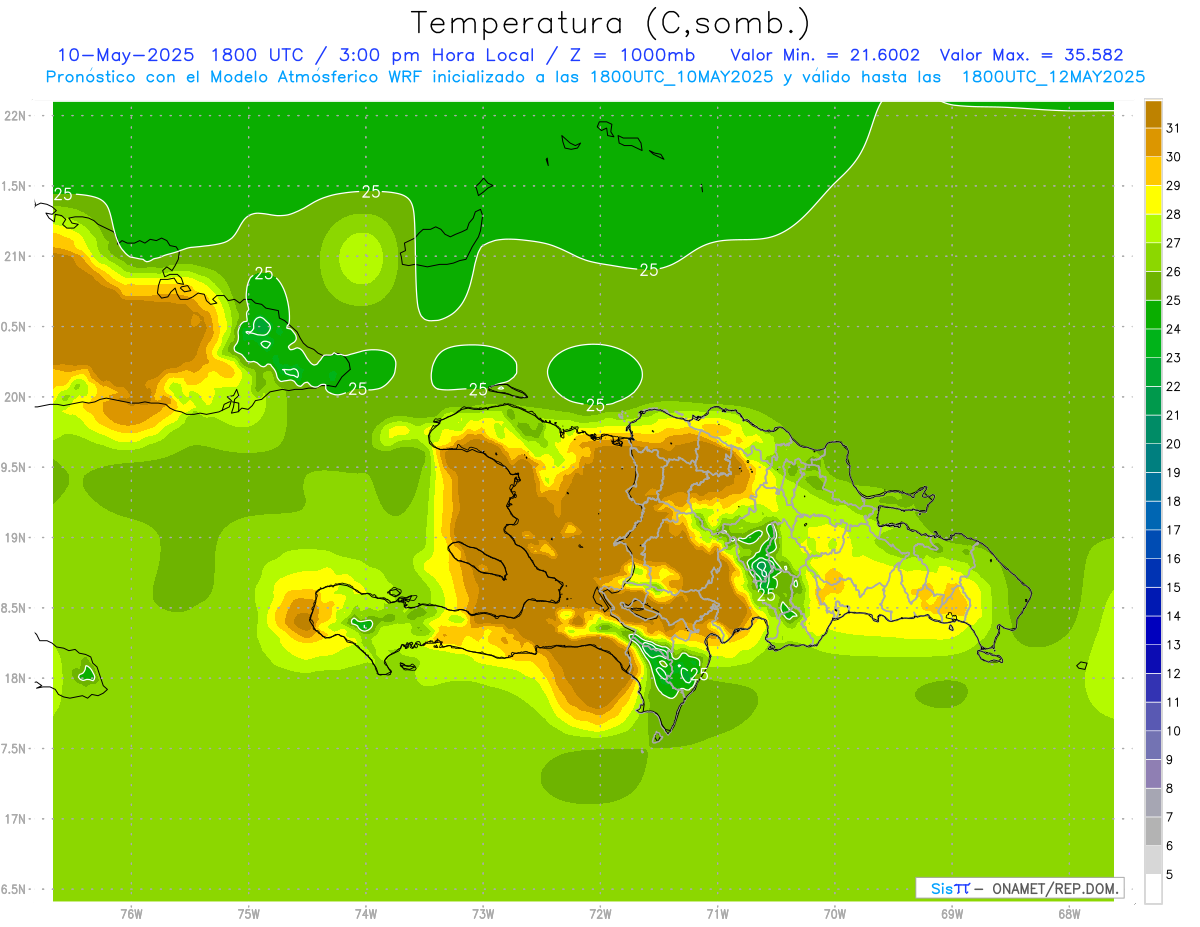
Task: Click the dark brown swatch atop the color legend
Action: [x=1153, y=114]
